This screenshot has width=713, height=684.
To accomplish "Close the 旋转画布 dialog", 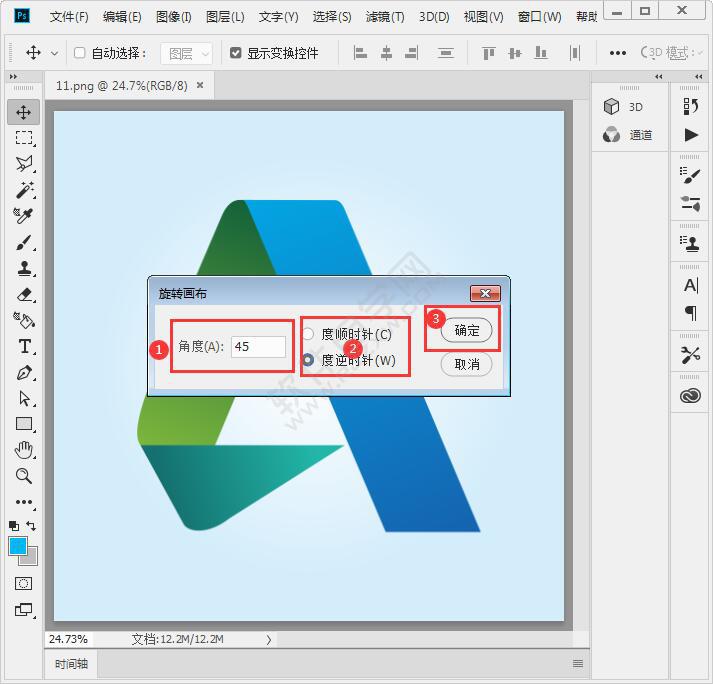I will click(485, 293).
